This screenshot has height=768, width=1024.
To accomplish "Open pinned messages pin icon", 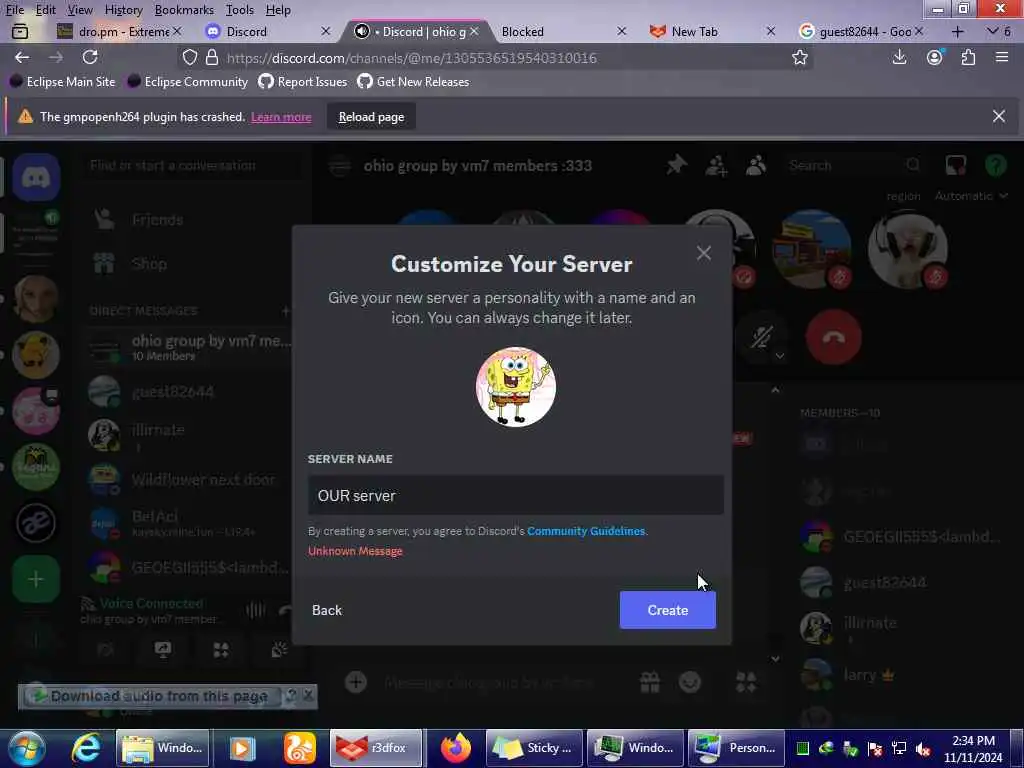I will 677,165.
